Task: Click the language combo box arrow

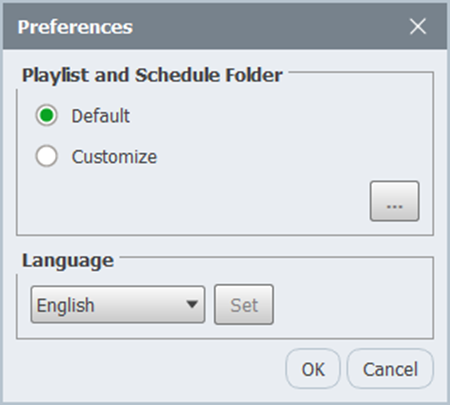Action: coord(192,304)
